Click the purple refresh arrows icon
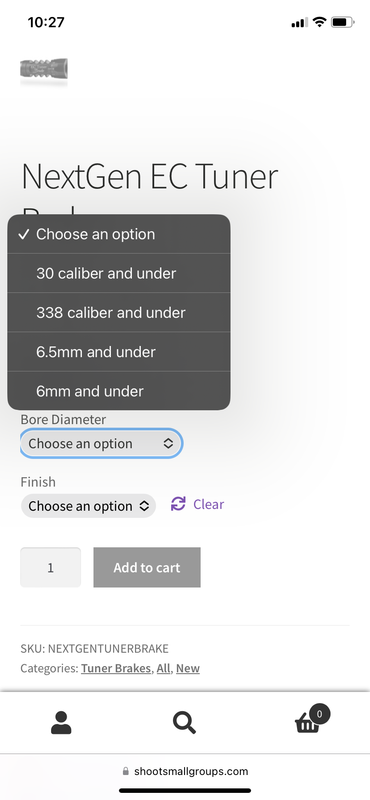Viewport: 370px width, 800px height. point(178,504)
